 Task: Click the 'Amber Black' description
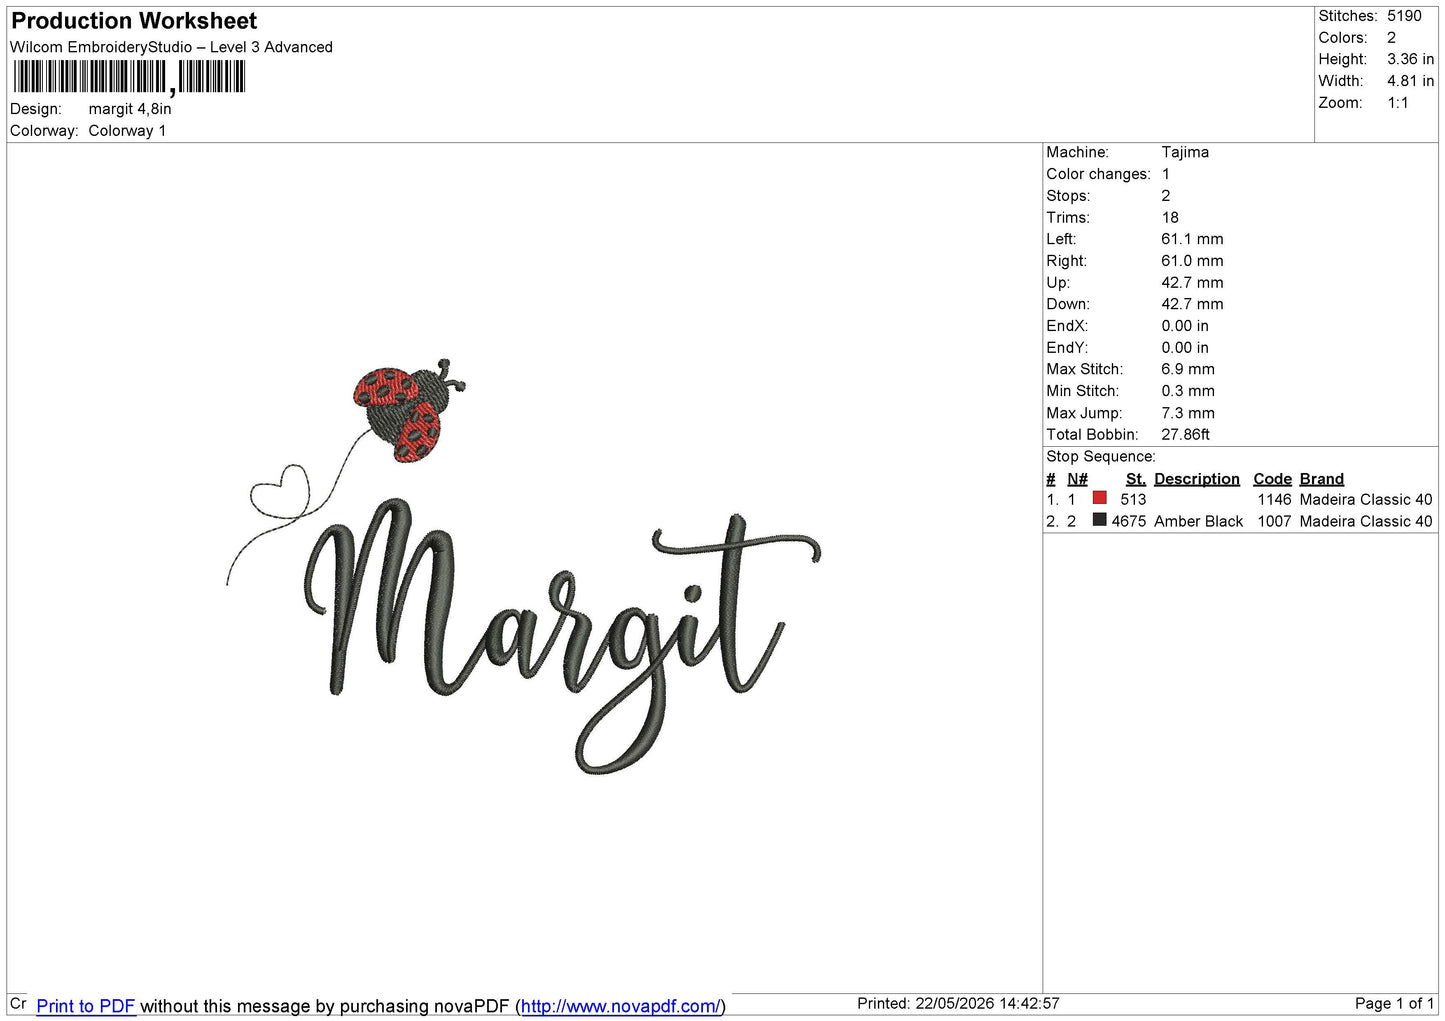click(x=1198, y=521)
